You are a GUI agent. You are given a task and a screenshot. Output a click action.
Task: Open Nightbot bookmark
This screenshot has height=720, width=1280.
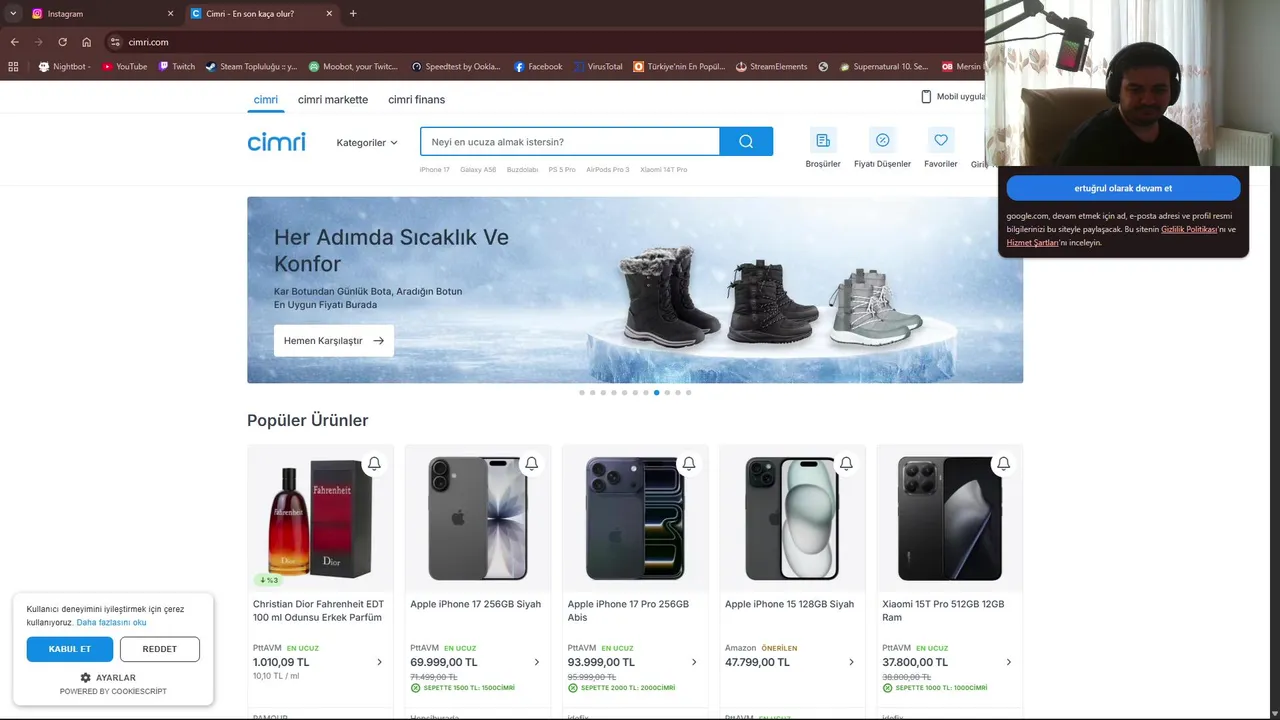coord(64,67)
